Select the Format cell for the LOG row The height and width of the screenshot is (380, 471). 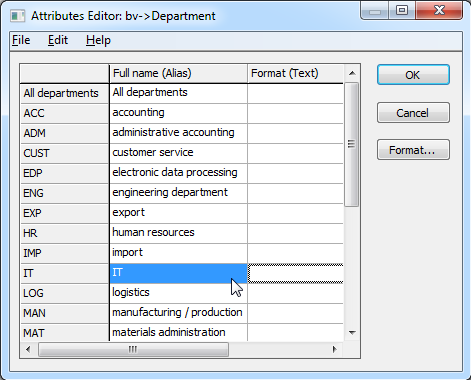295,293
